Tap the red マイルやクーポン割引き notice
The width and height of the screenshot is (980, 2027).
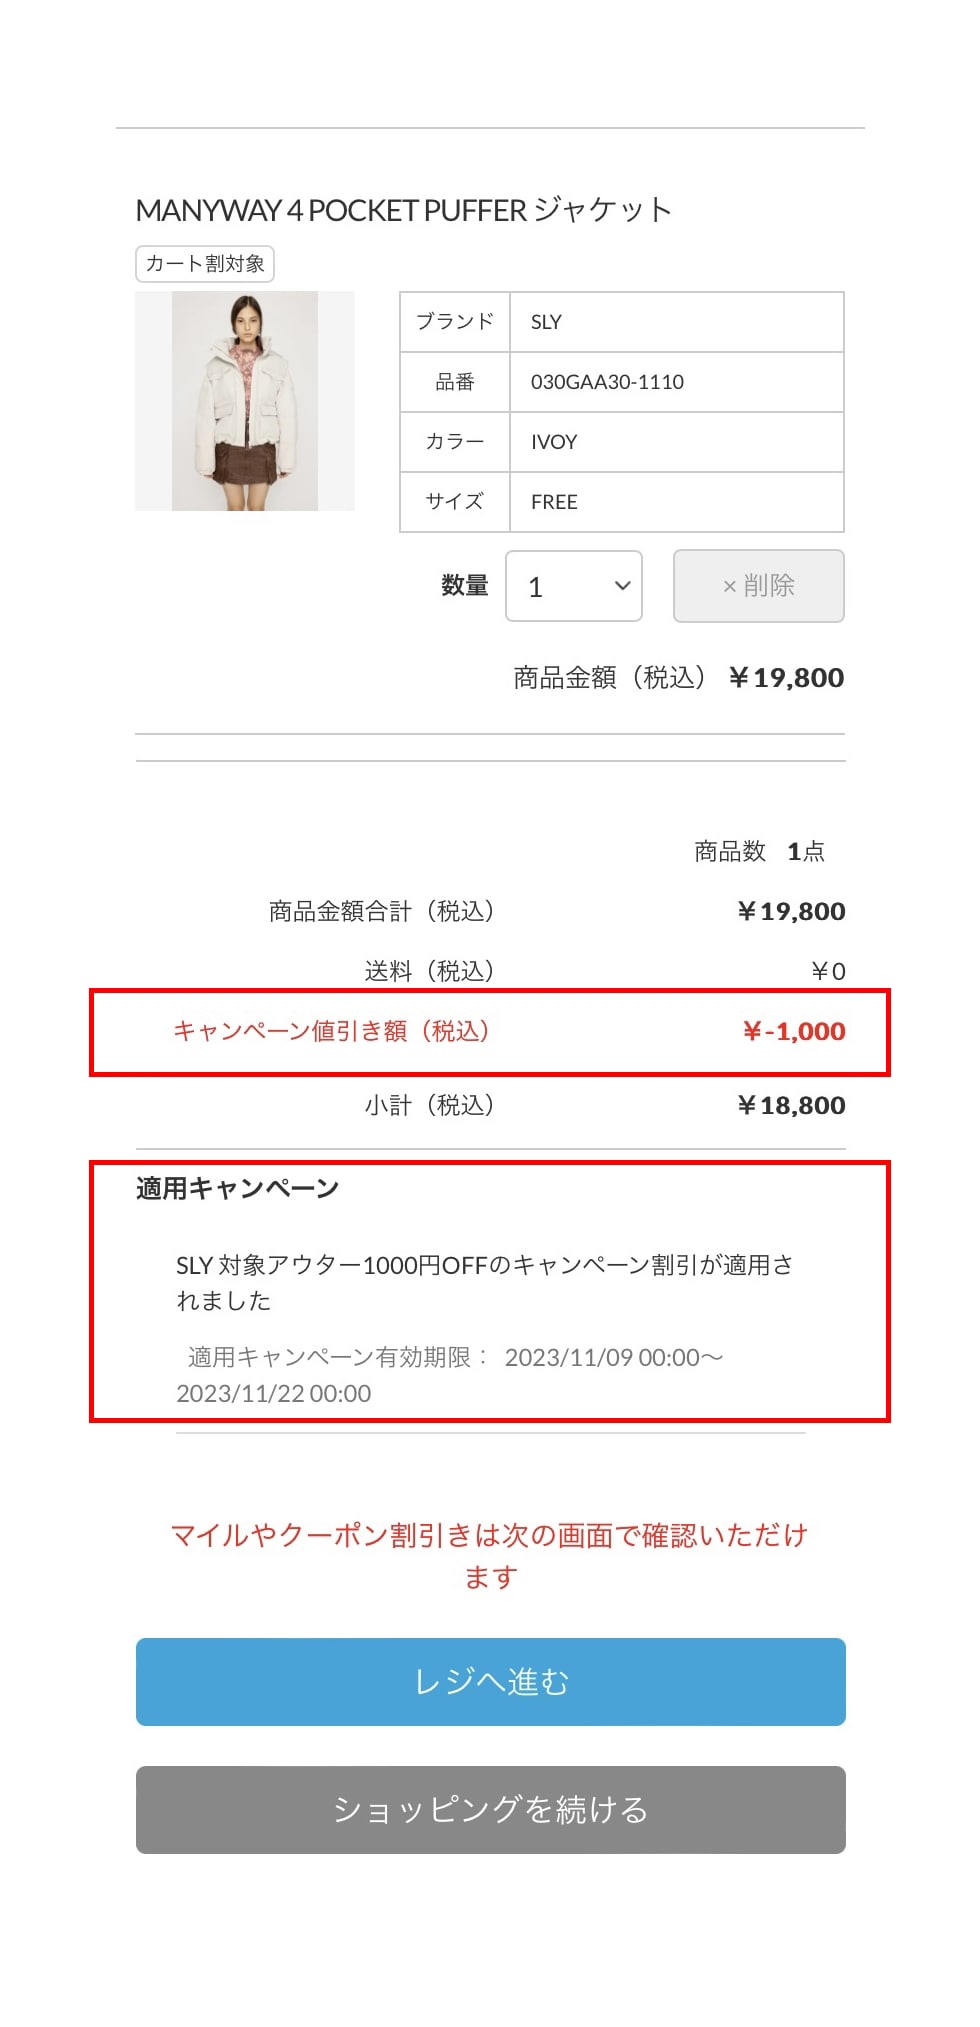pos(490,1556)
